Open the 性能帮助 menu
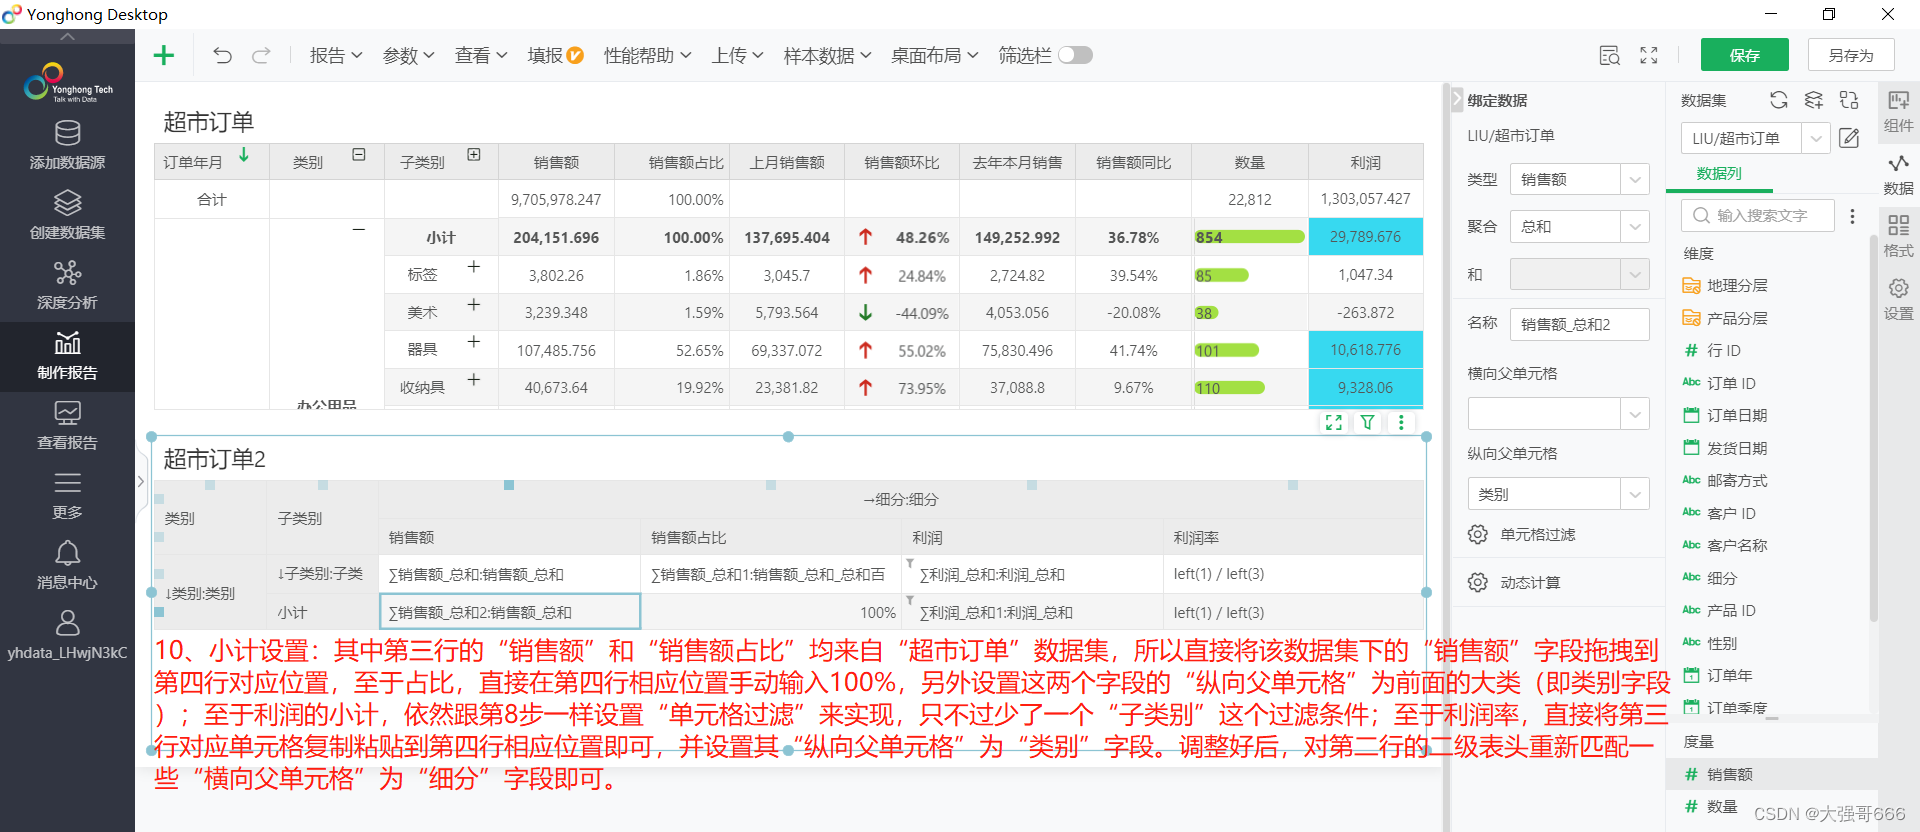This screenshot has height=832, width=1920. click(647, 55)
